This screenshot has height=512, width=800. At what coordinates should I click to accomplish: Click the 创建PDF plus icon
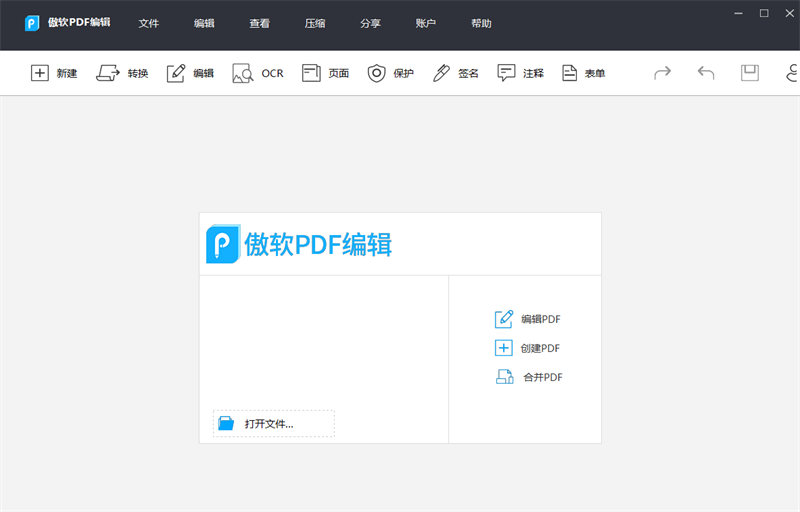pyautogui.click(x=504, y=348)
